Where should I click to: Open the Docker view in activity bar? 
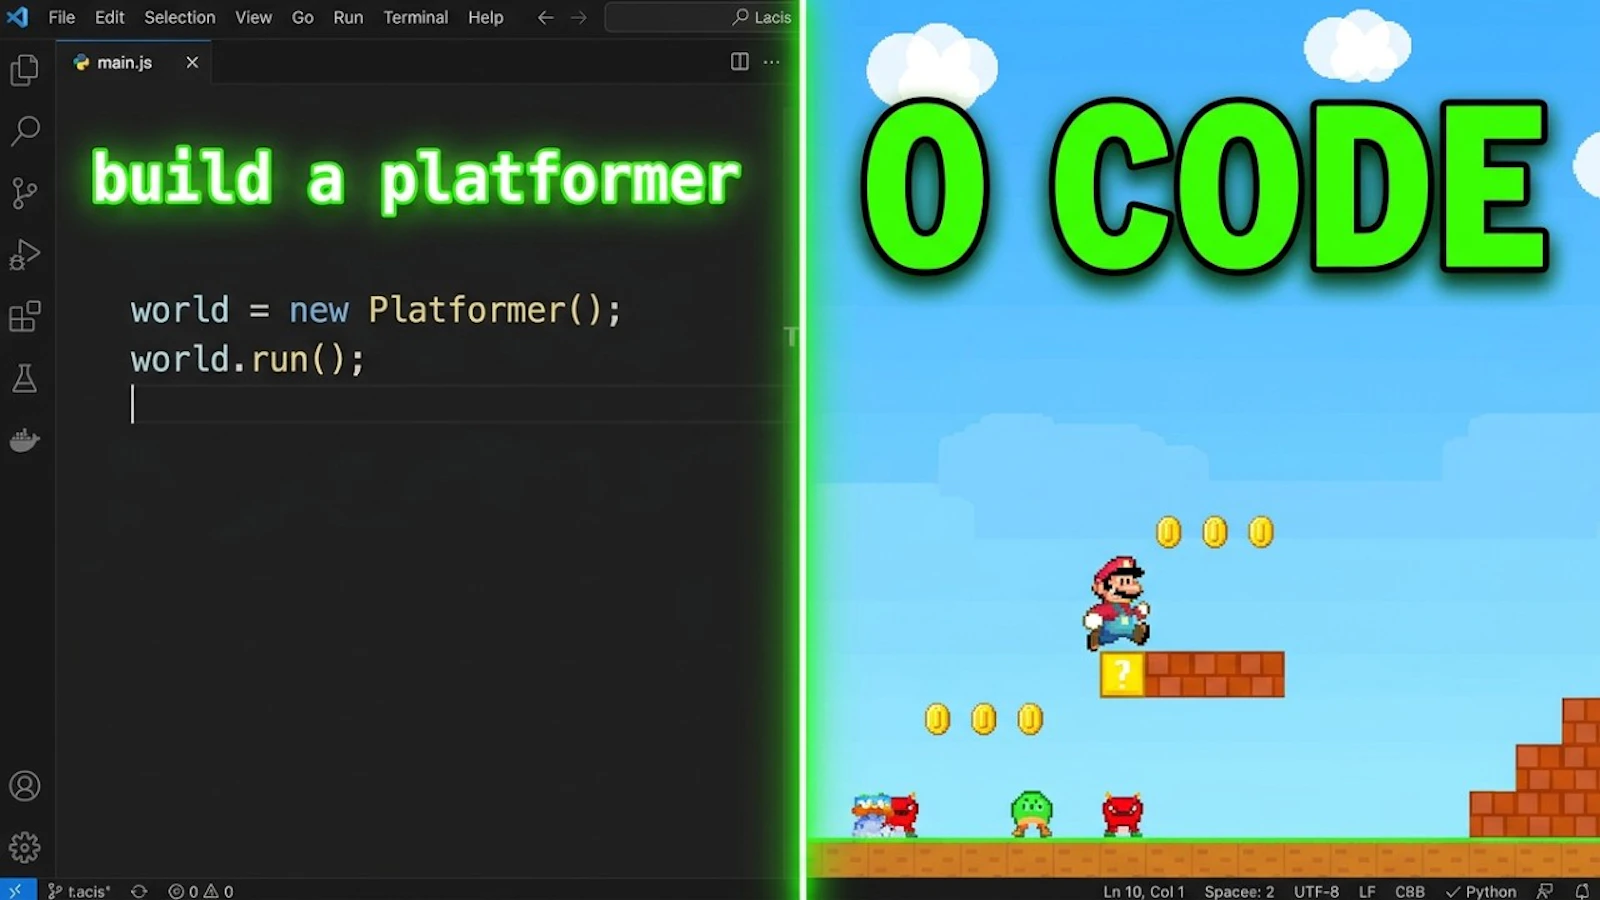coord(24,440)
